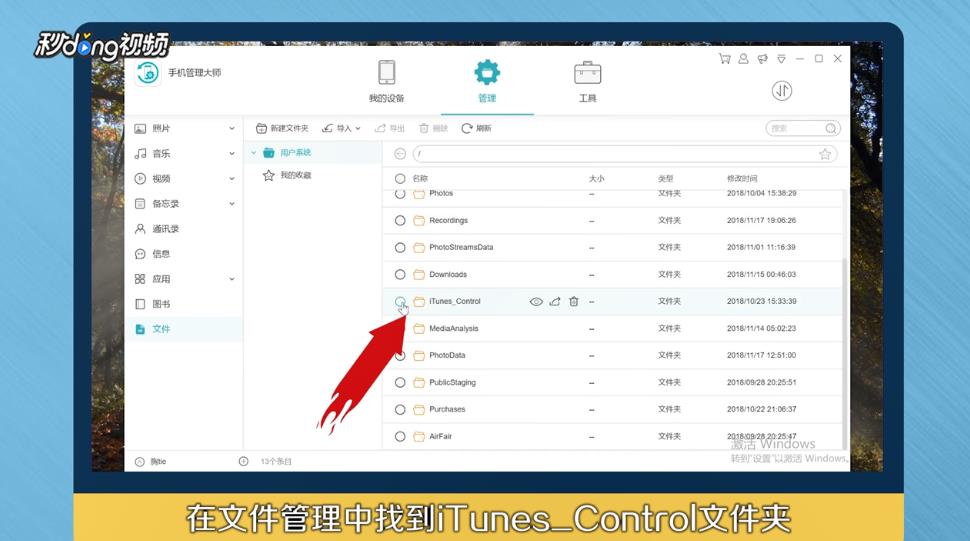970x541 pixels.
Task: Click the Recordings folder icon
Action: tap(419, 221)
